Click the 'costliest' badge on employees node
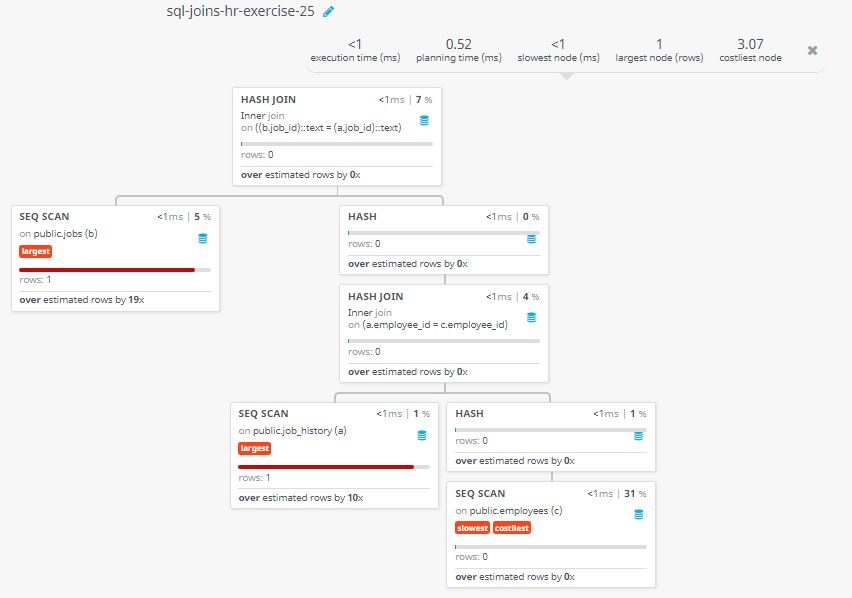This screenshot has width=852, height=598. coord(512,528)
